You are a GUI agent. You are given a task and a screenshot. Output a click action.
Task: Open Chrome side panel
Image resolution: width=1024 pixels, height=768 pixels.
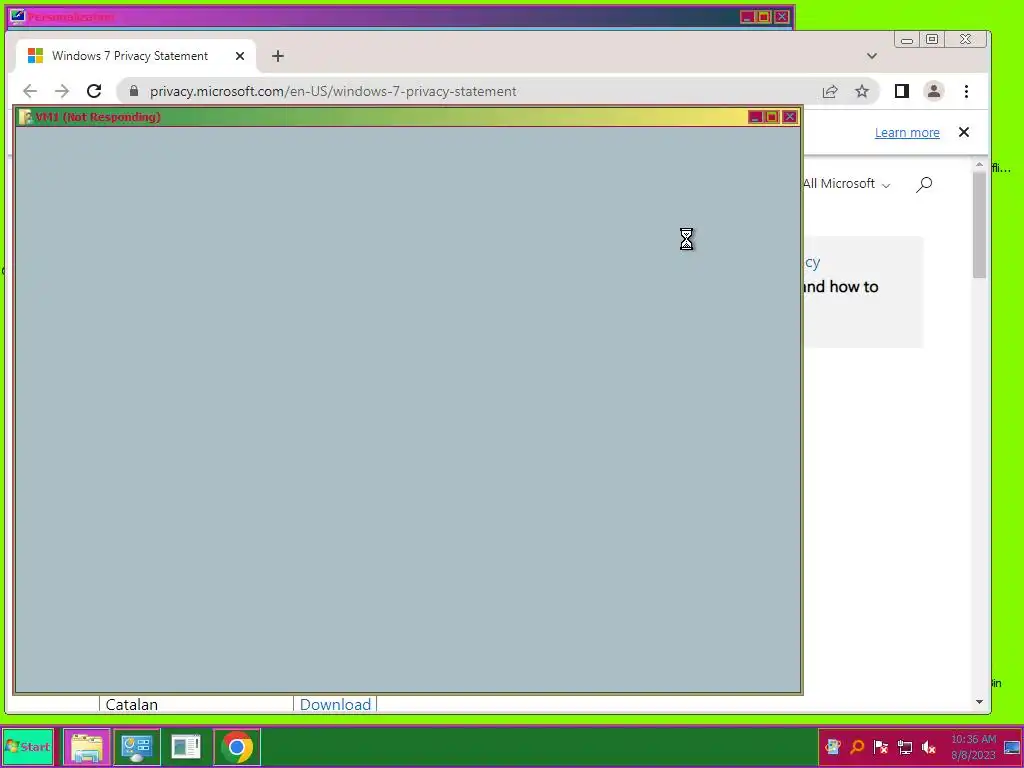coord(902,91)
